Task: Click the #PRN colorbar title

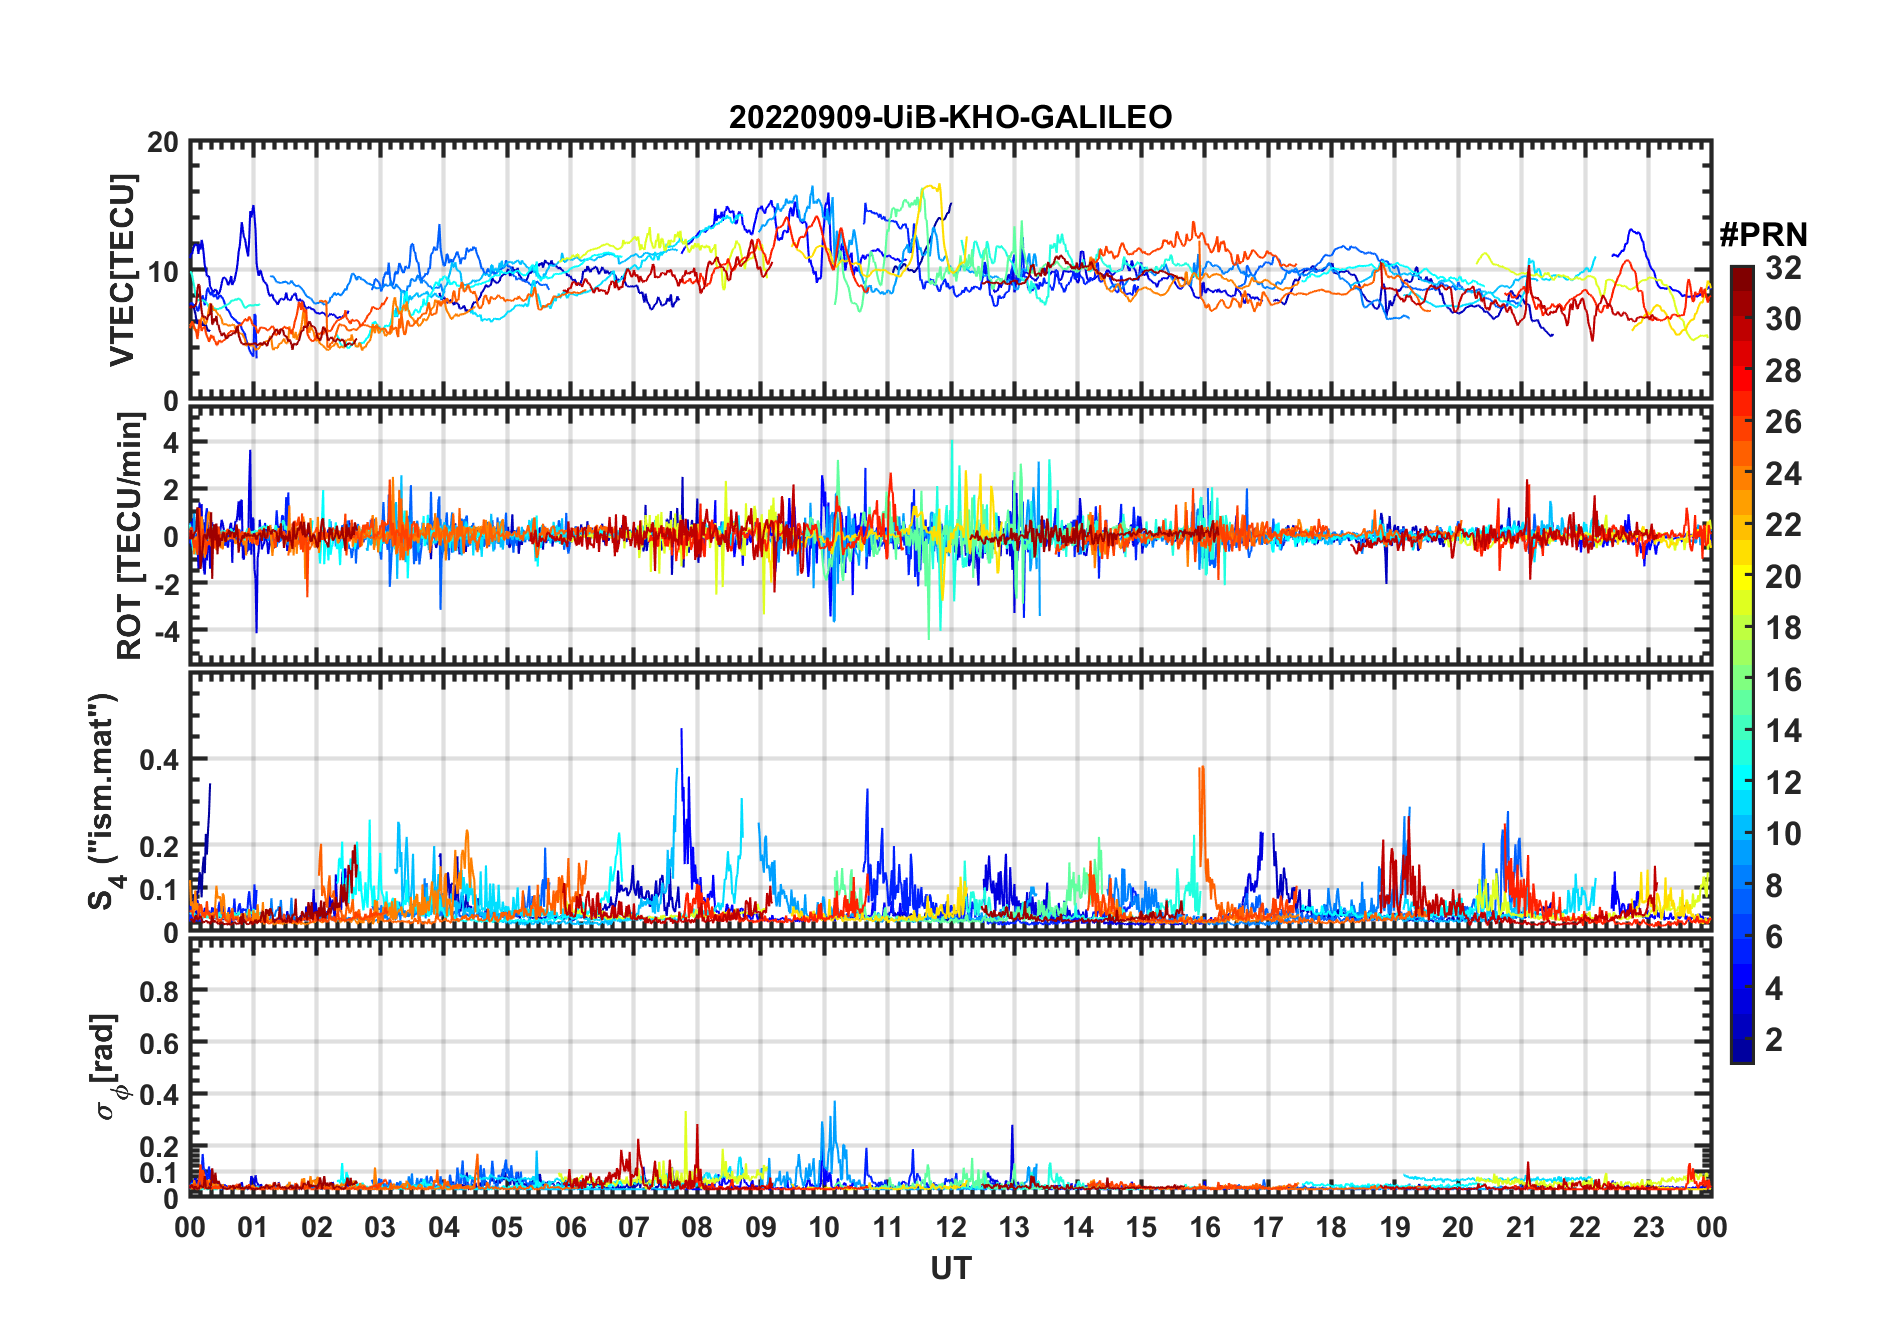Action: pyautogui.click(x=1764, y=235)
